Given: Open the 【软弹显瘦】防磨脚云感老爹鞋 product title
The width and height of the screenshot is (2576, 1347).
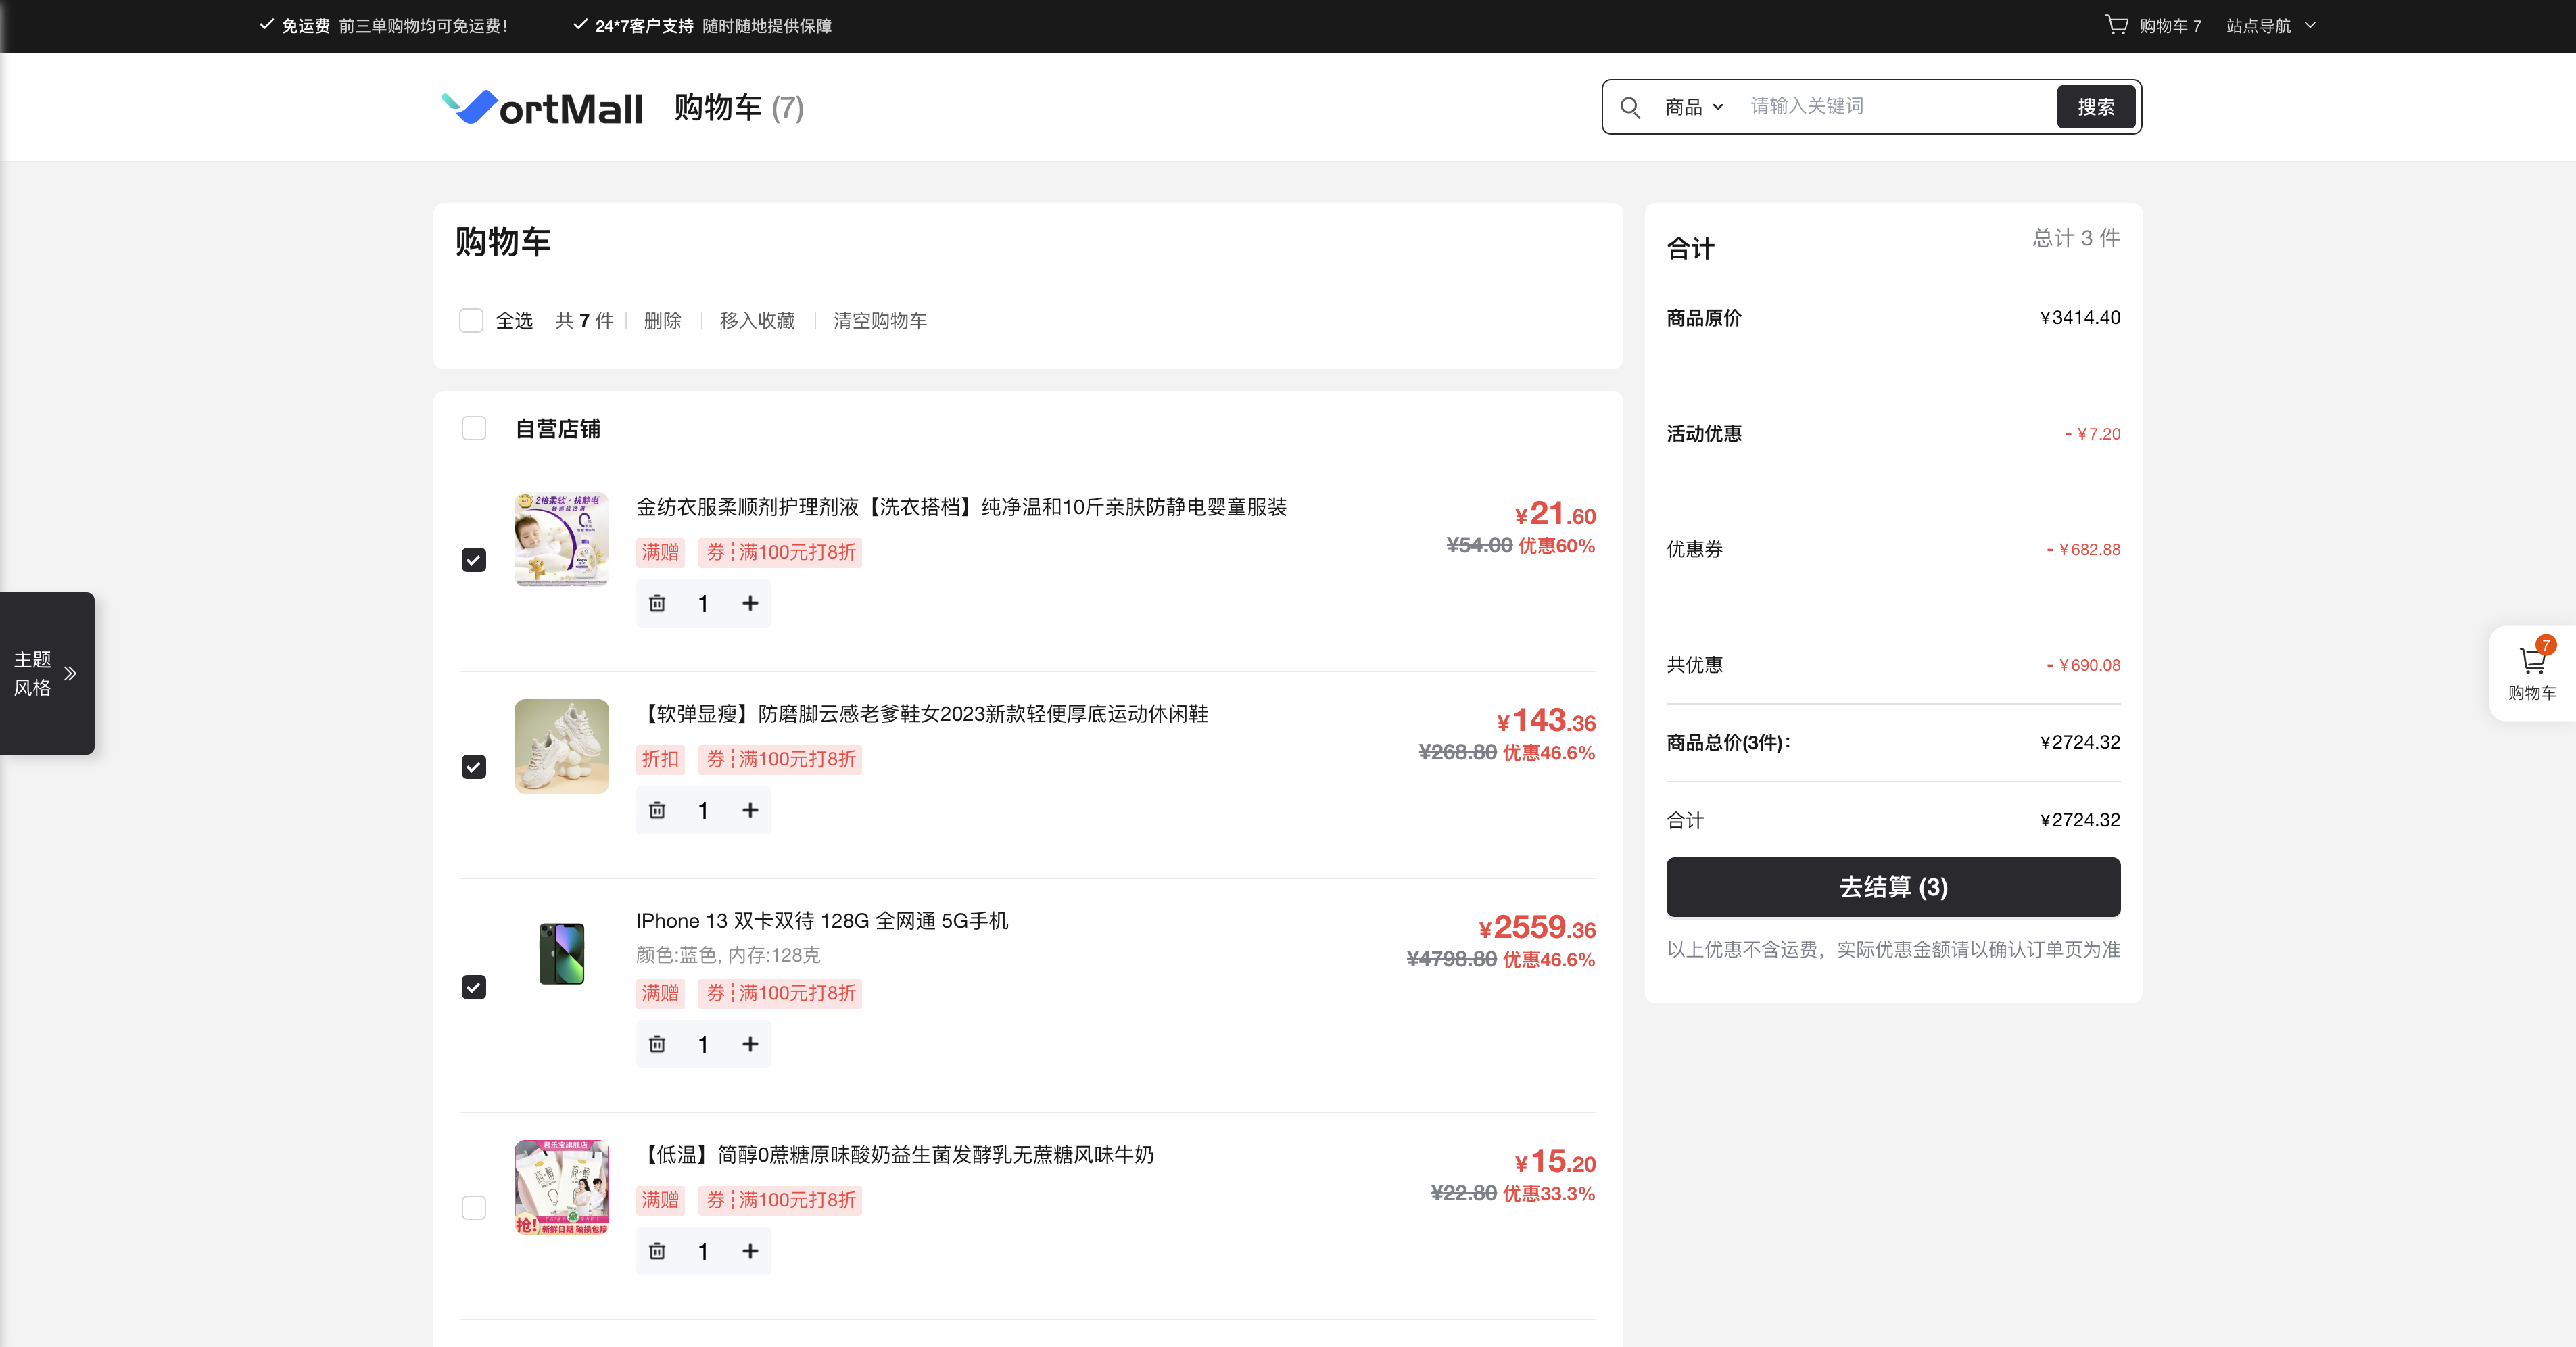Looking at the screenshot, I should 923,713.
